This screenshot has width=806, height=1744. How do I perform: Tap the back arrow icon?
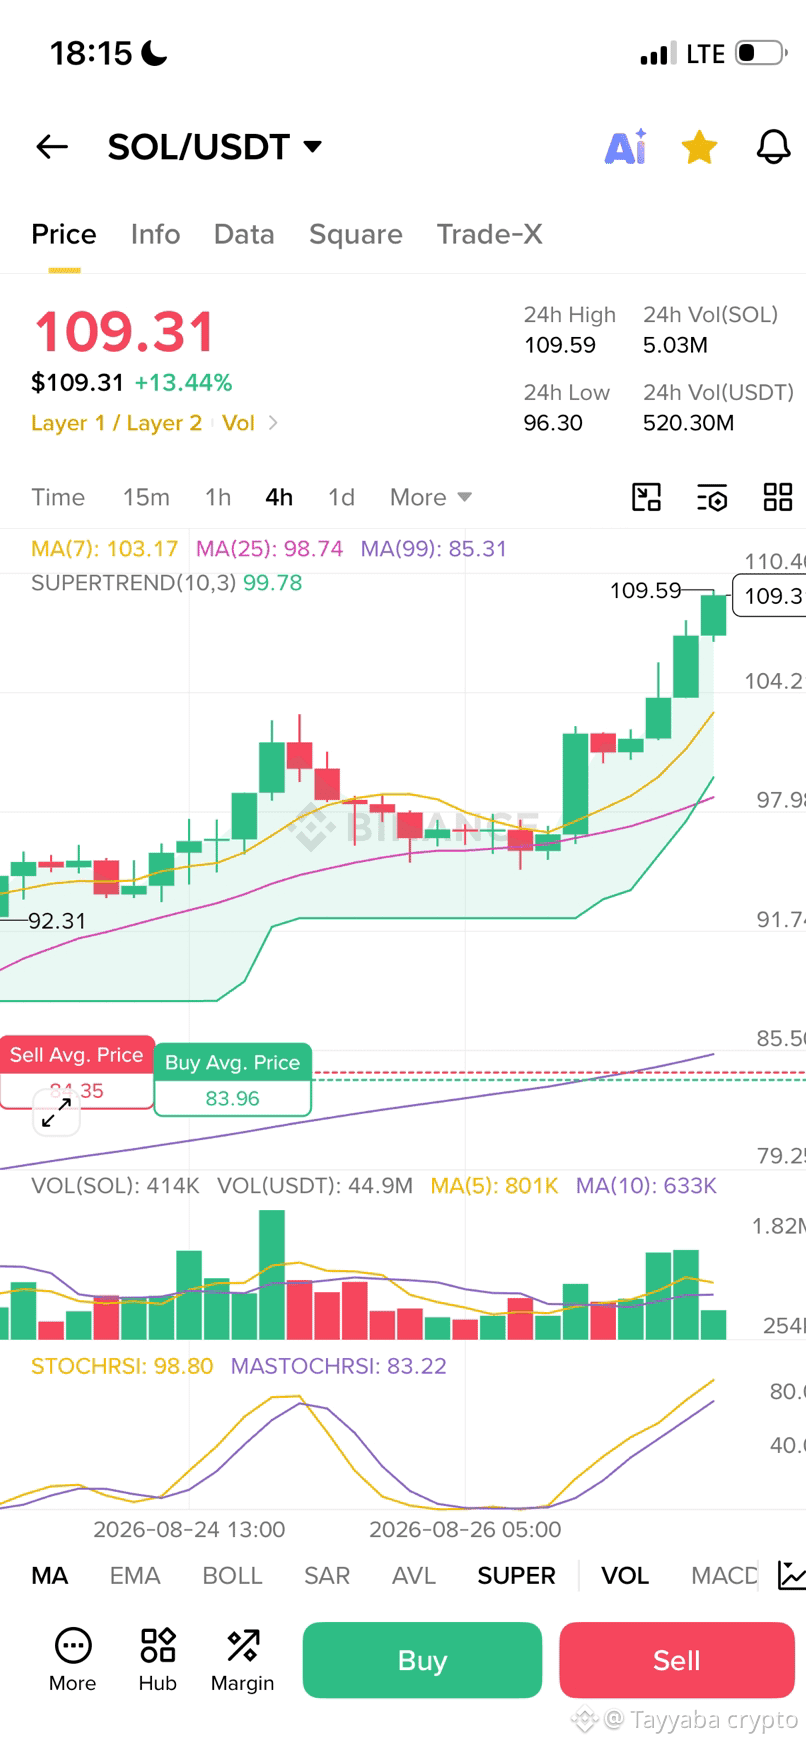52,147
